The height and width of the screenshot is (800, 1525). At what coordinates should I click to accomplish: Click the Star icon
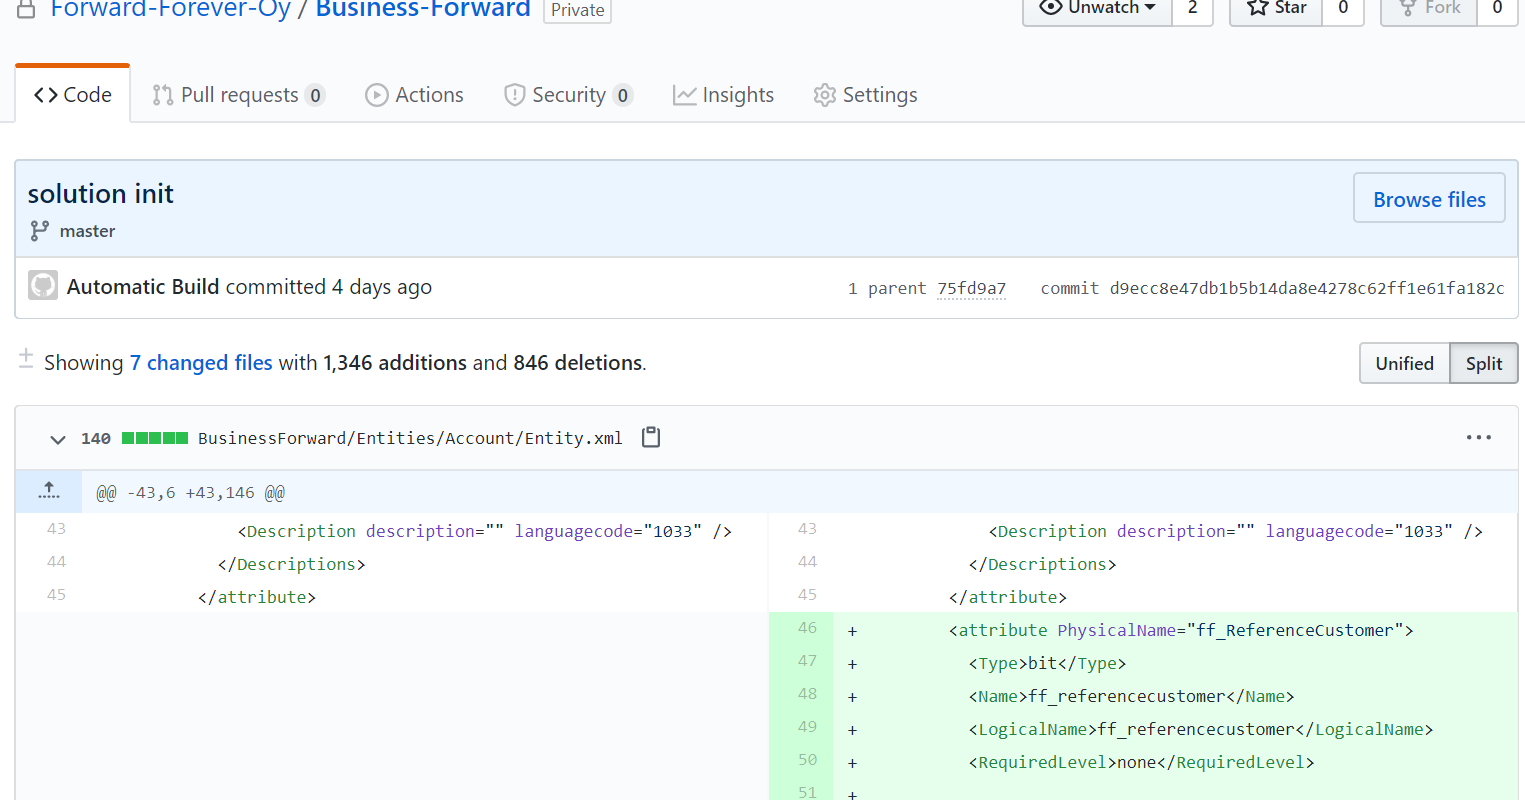(1257, 8)
